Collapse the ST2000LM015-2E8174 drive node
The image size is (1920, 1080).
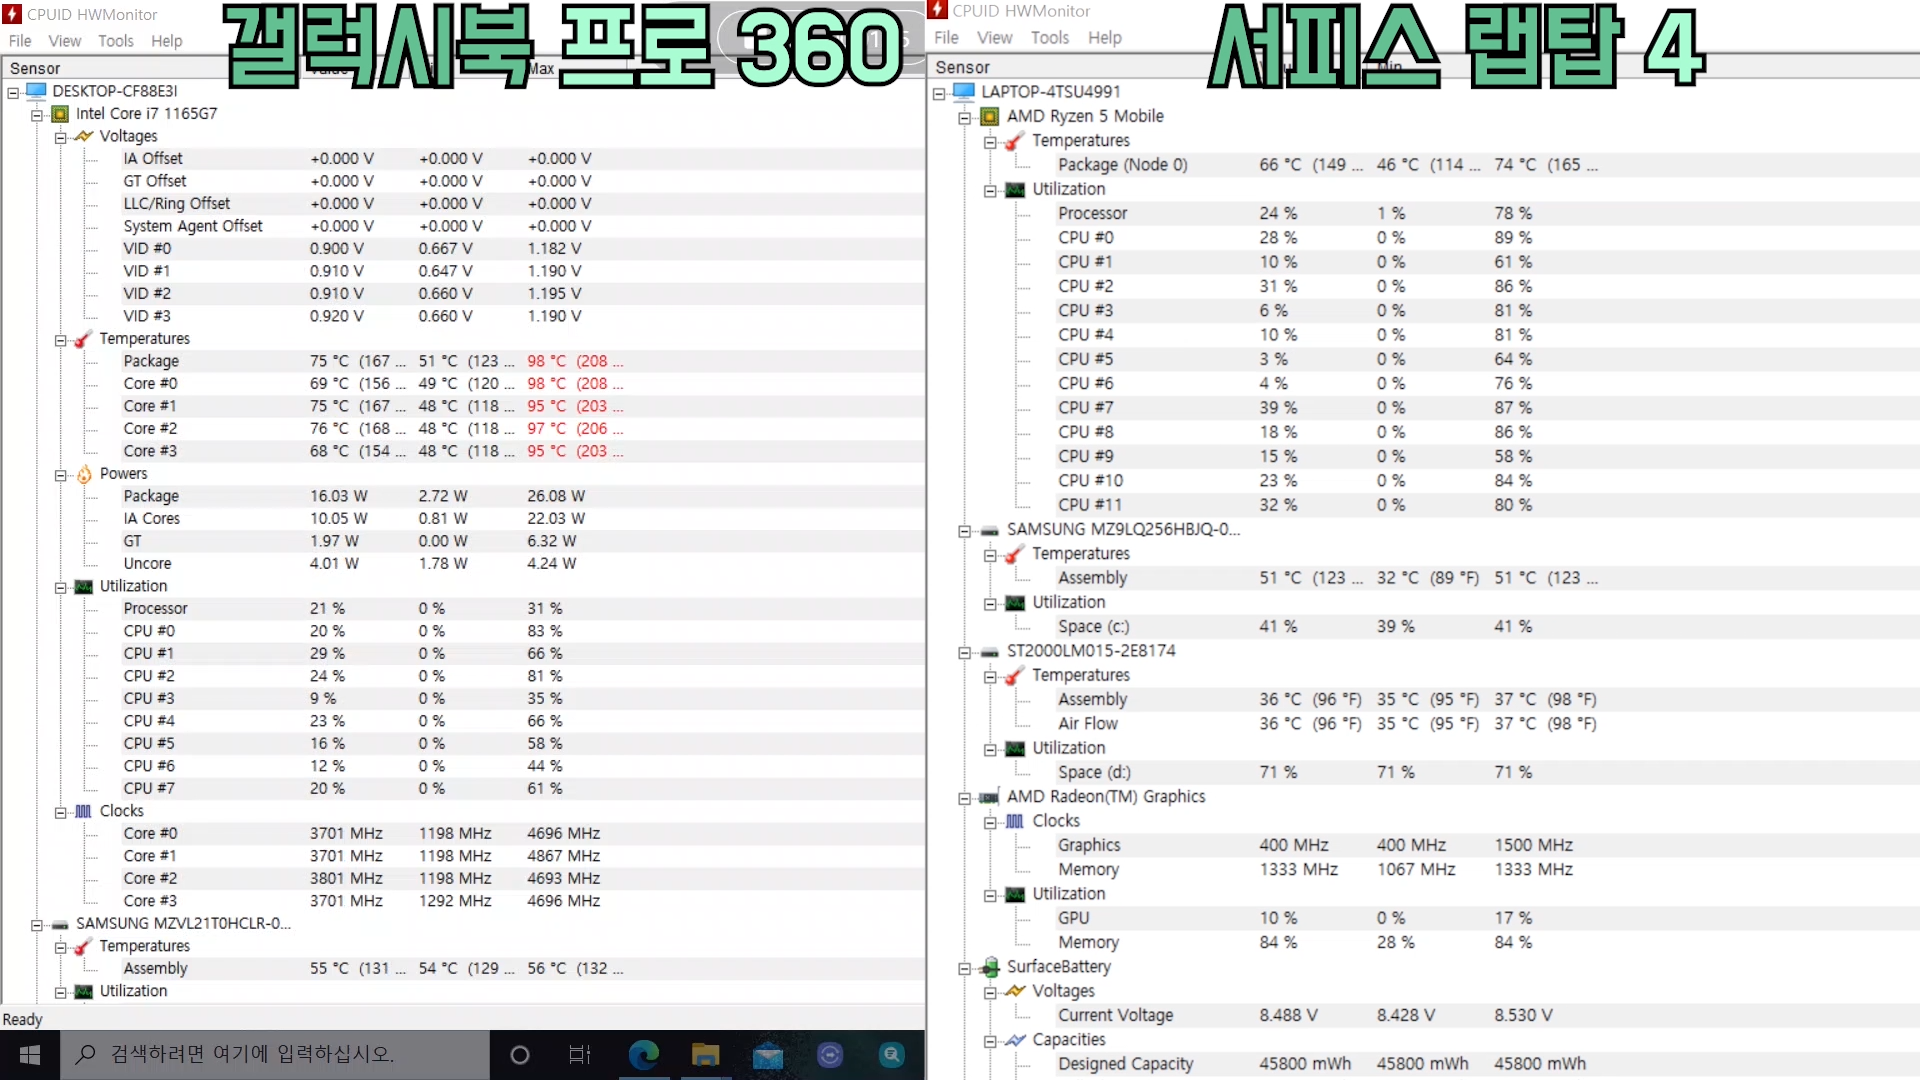click(x=964, y=653)
